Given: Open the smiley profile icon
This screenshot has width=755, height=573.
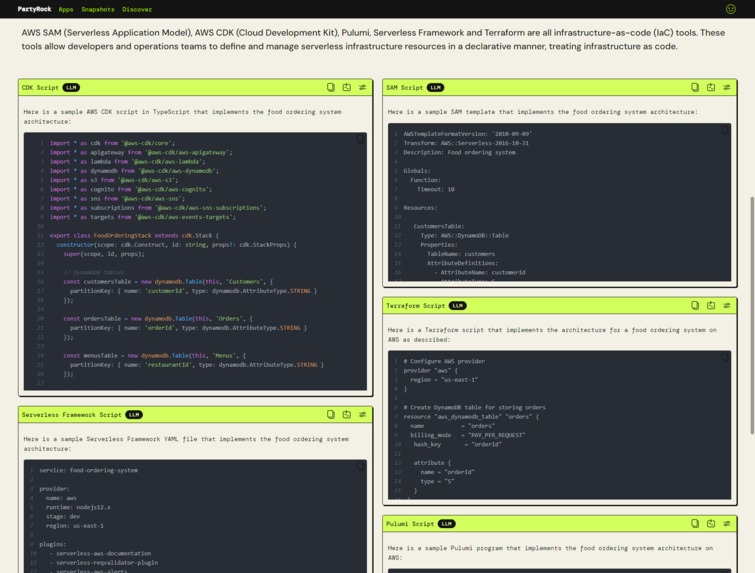Looking at the screenshot, I should tap(730, 9).
